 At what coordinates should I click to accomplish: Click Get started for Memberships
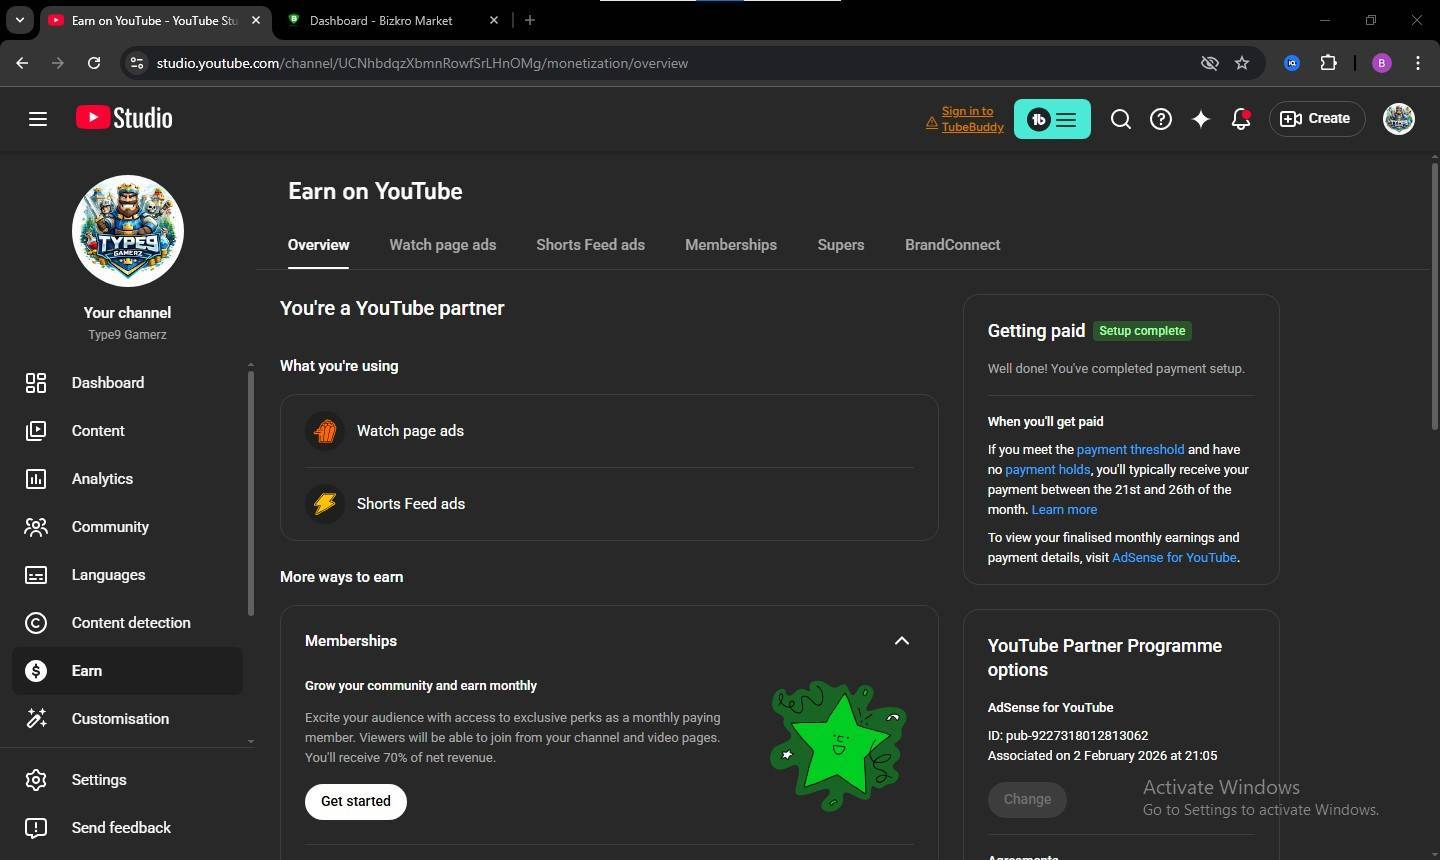pyautogui.click(x=355, y=801)
